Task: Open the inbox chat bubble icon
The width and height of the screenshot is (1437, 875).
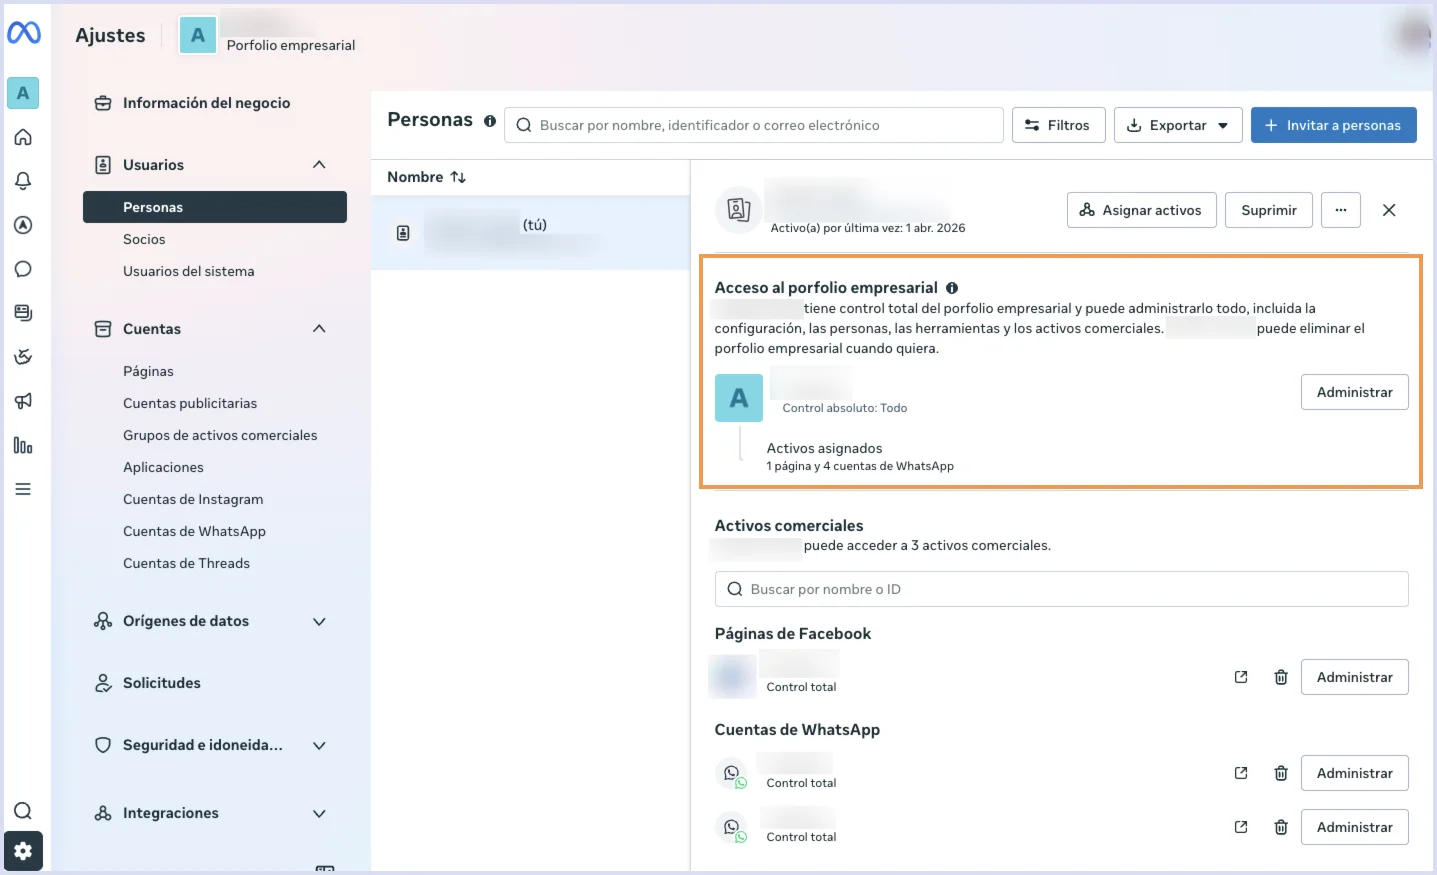Action: point(23,269)
